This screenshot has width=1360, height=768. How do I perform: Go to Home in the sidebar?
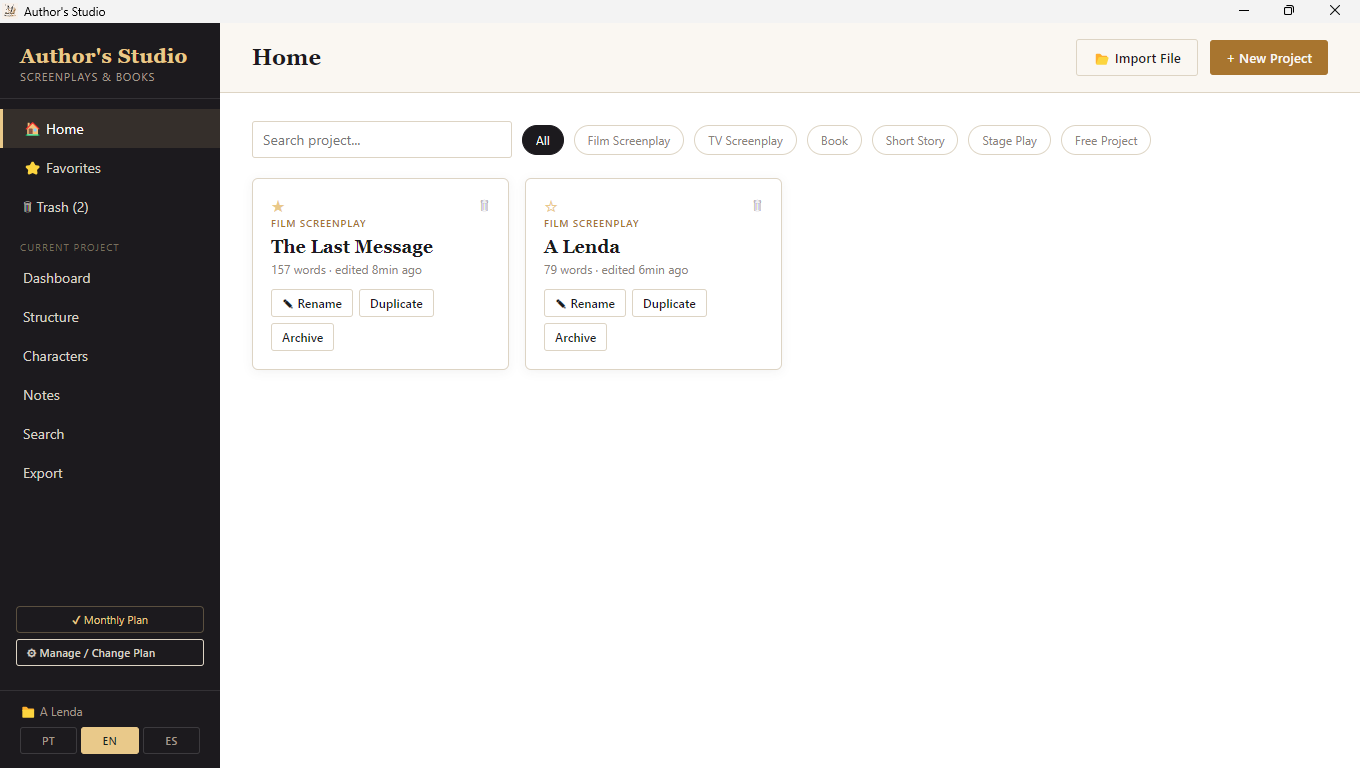click(110, 129)
